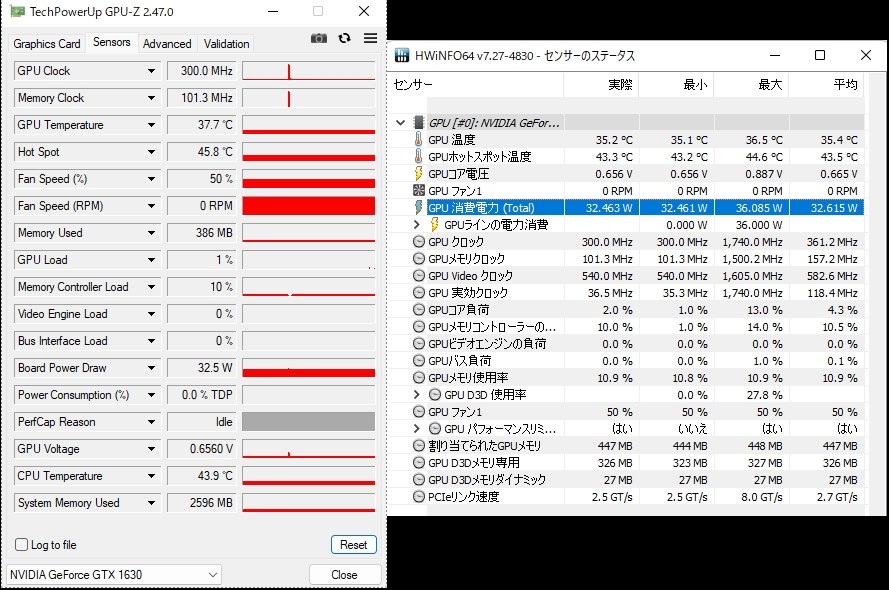Screen dimensions: 889x590
Task: Click the circle icon beside GPUコア負荷
Action: coord(419,309)
